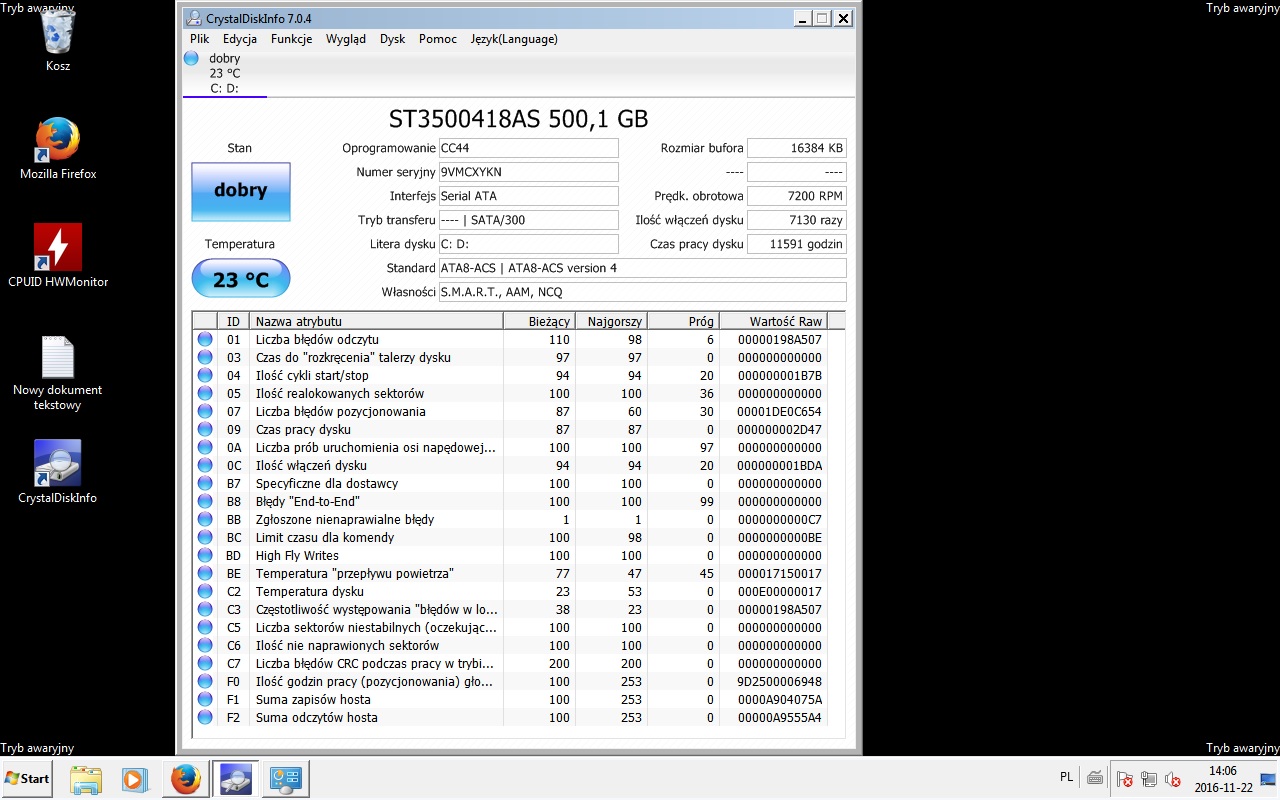Open the Język(Language) menu
The width and height of the screenshot is (1280, 800).
coord(514,39)
